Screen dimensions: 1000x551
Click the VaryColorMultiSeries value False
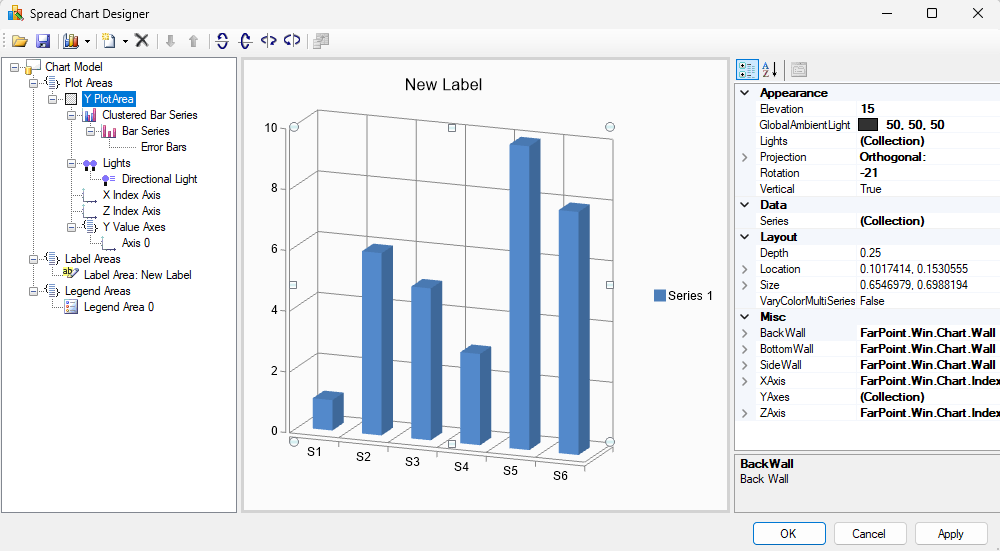coord(929,301)
